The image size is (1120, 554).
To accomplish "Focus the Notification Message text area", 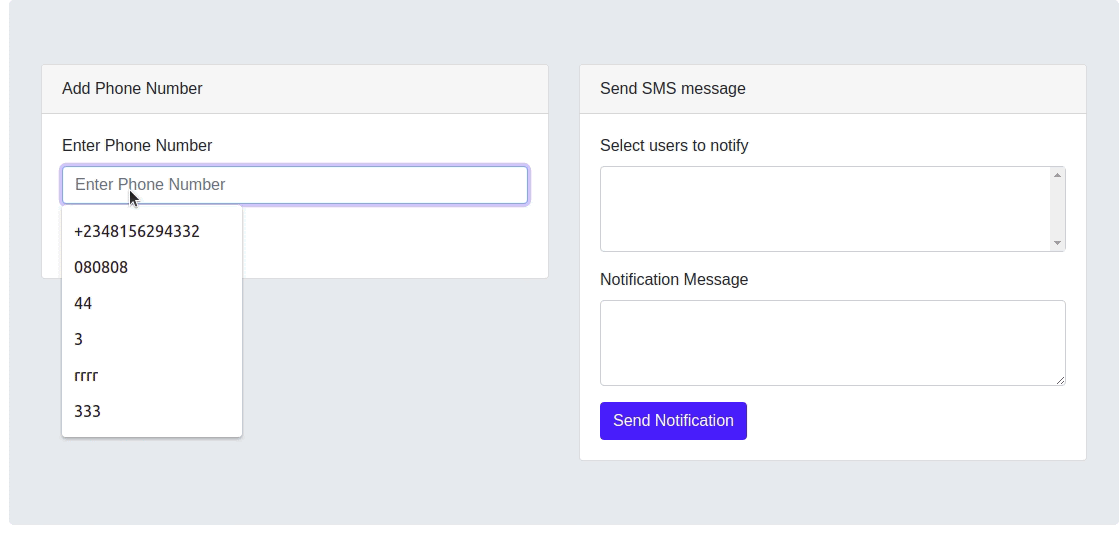I will [x=832, y=342].
